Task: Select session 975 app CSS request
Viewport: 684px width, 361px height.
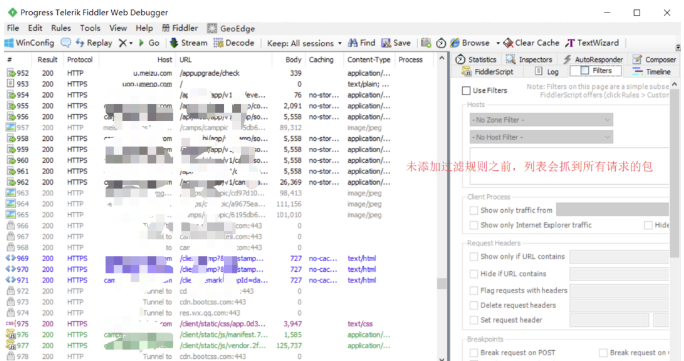Action: (x=221, y=324)
